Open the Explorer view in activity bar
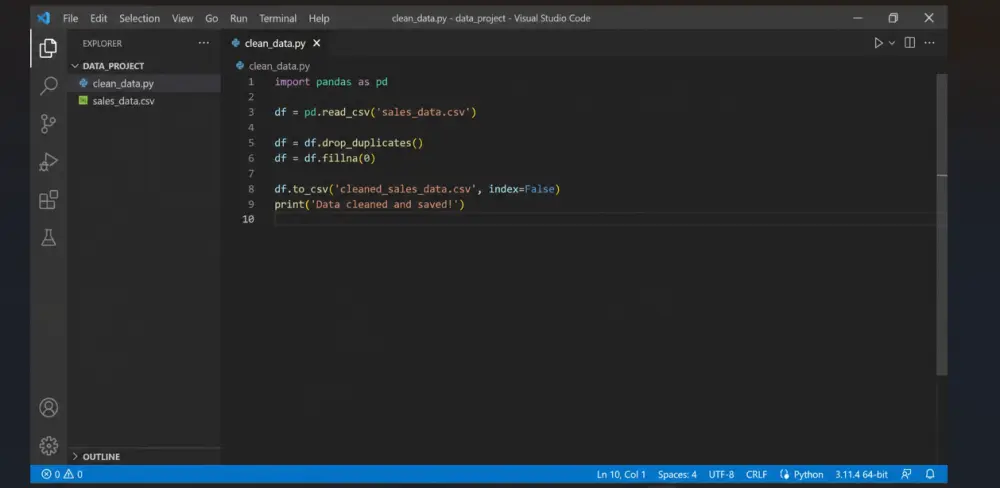 click(48, 48)
